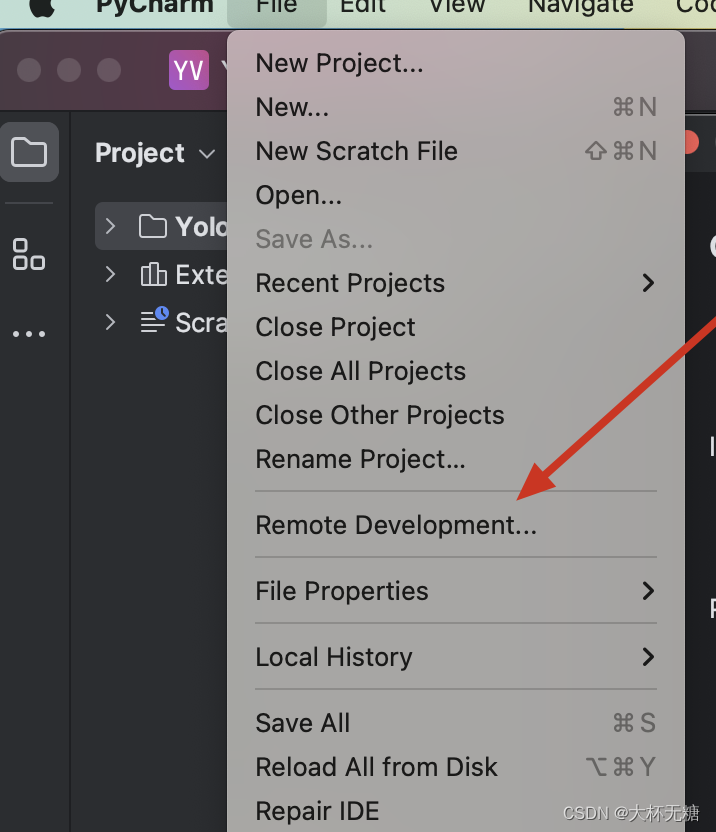Expand the Scratches and Consoles node
The width and height of the screenshot is (716, 832).
(111, 321)
